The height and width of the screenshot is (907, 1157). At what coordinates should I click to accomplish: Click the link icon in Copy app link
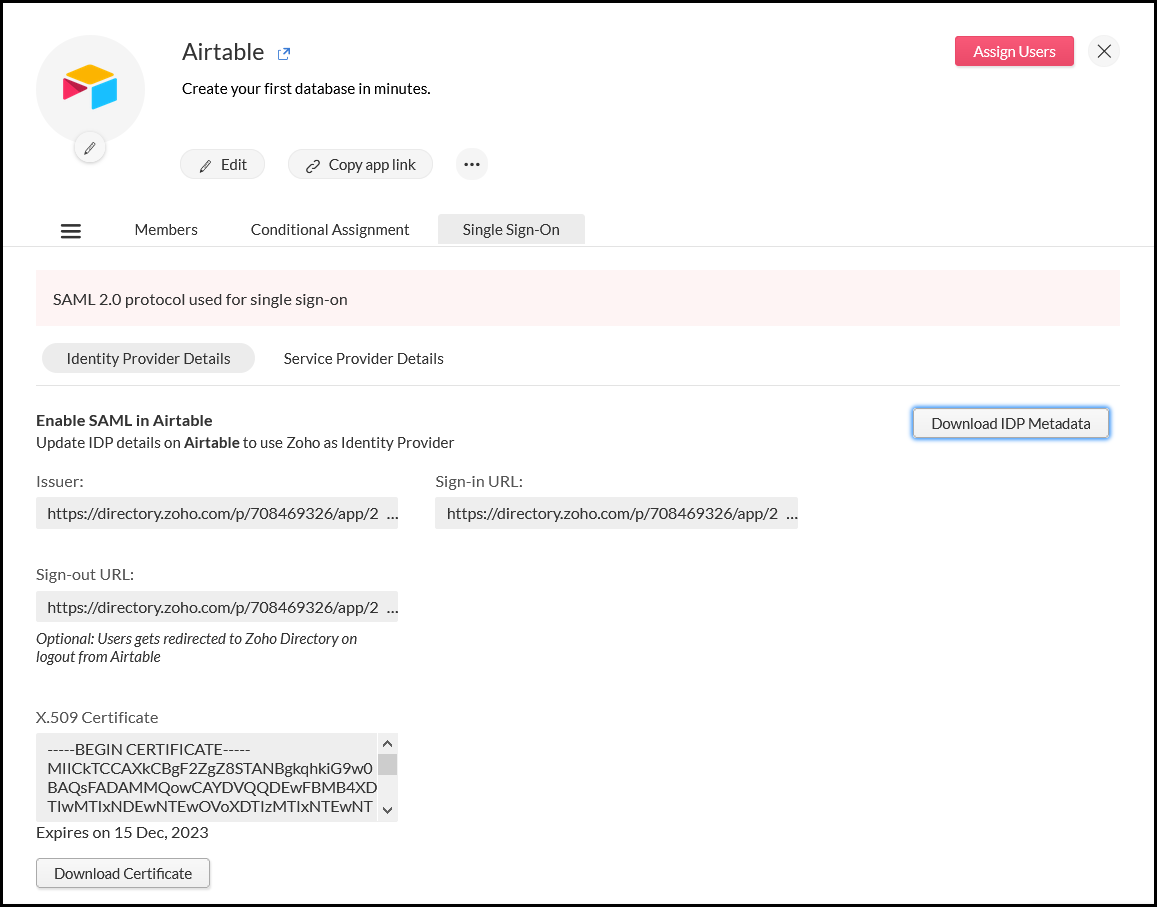click(x=313, y=164)
